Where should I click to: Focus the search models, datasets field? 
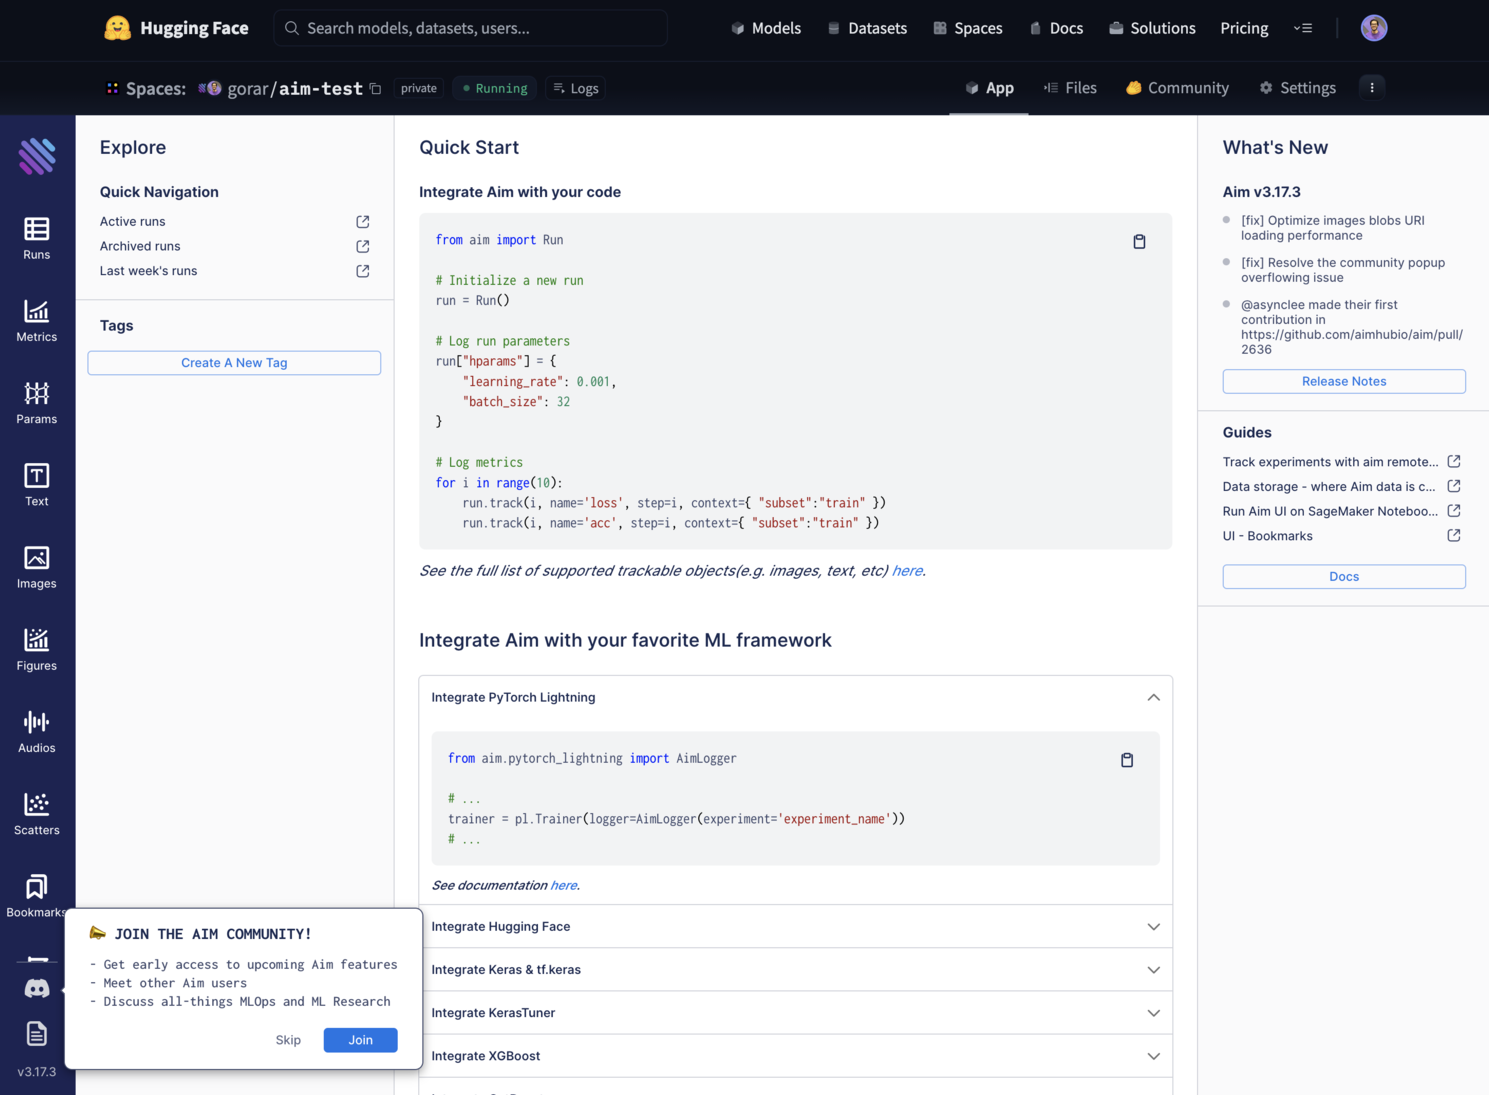point(471,28)
